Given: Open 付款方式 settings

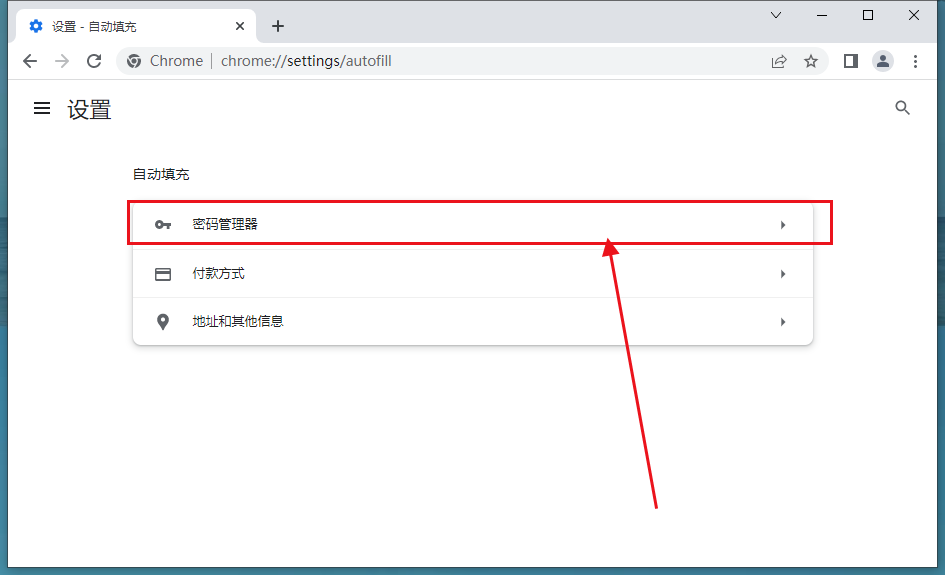Looking at the screenshot, I should [473, 274].
